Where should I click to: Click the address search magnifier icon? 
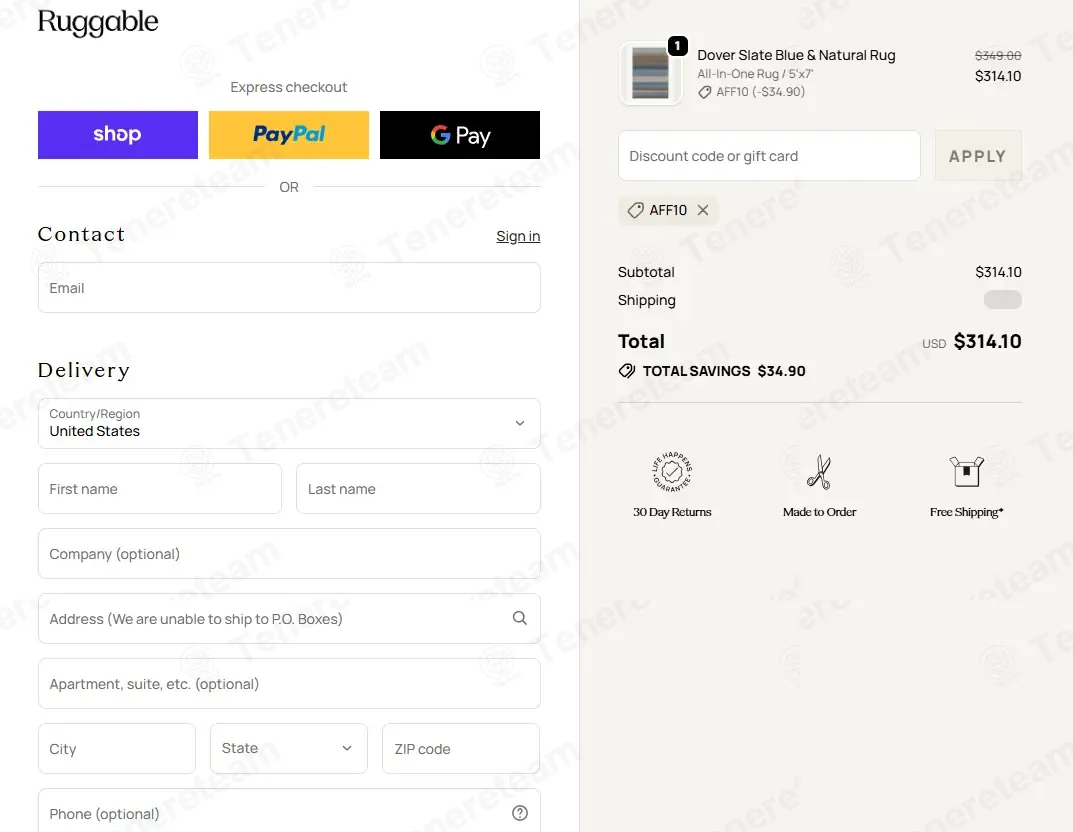[x=520, y=618]
